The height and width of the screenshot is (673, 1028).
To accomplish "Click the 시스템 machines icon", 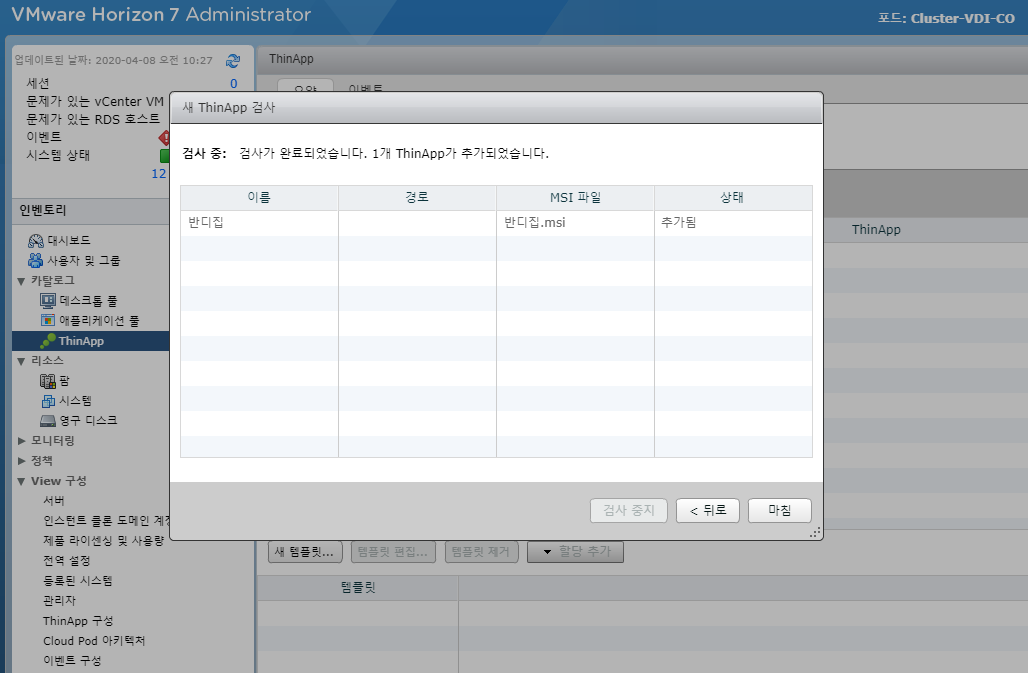I will click(x=48, y=401).
